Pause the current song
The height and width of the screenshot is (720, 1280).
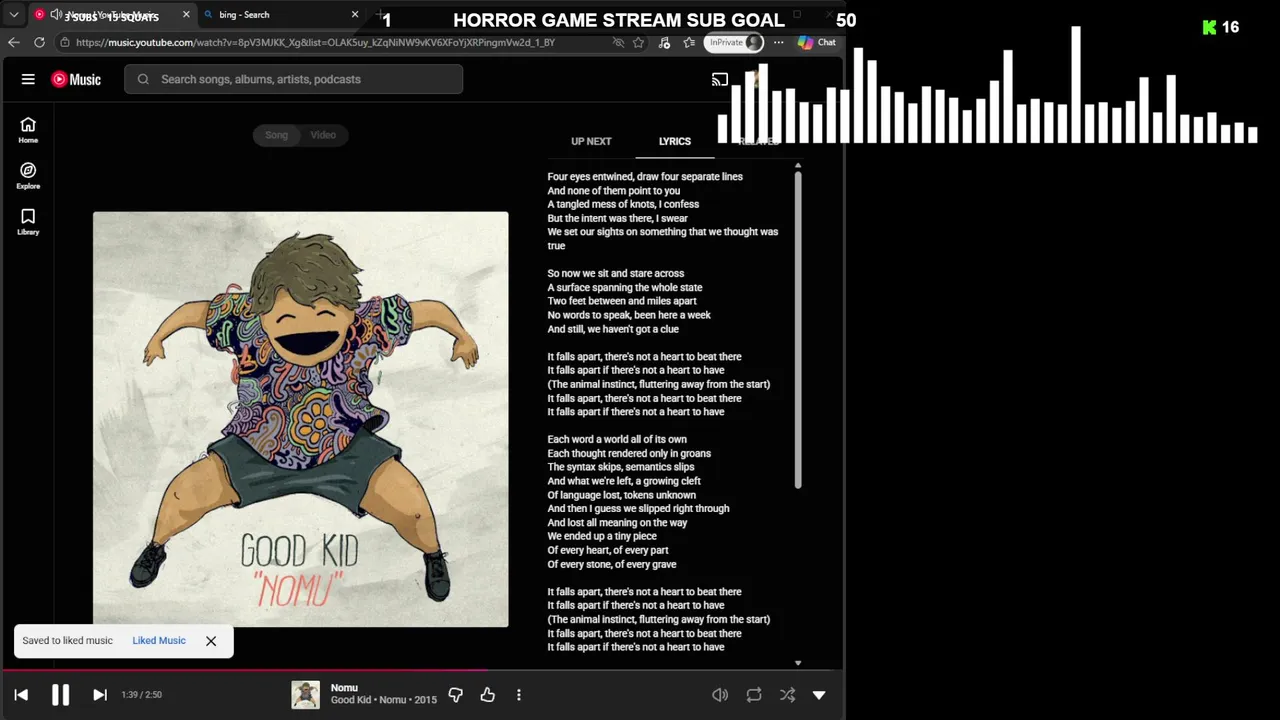(x=60, y=695)
